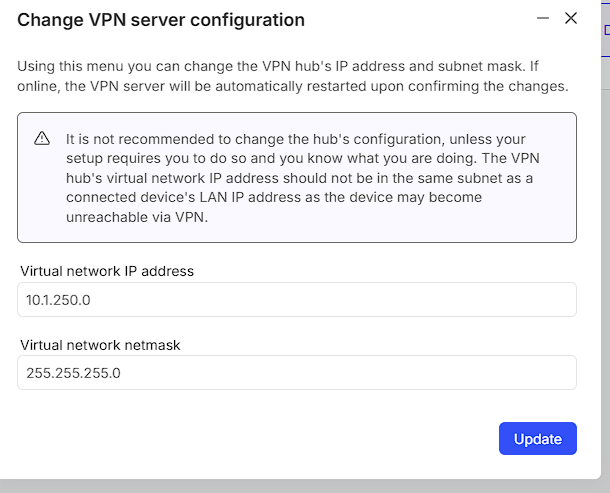Minimize the VPN server configuration dialog
The height and width of the screenshot is (493, 610).
point(543,18)
